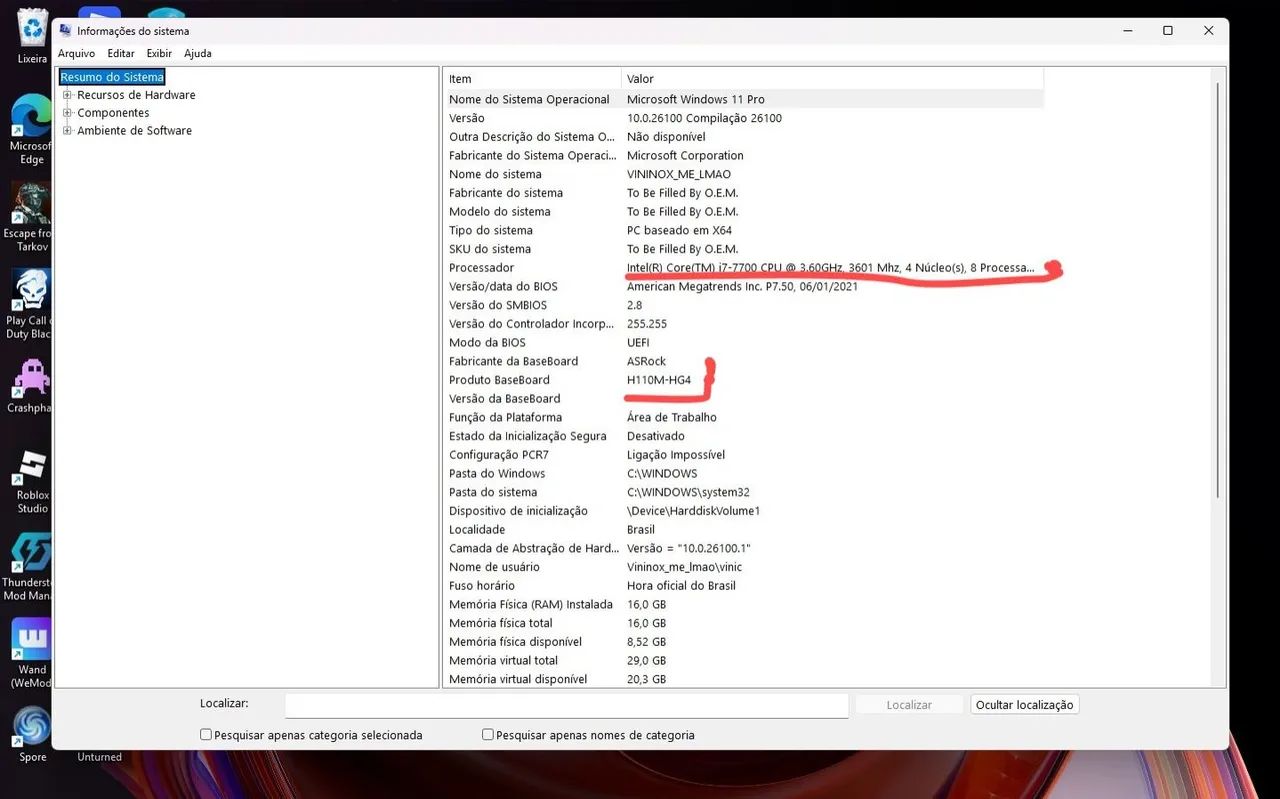Open Wand (WeMod) desktop icon
The width and height of the screenshot is (1280, 799).
click(x=32, y=653)
